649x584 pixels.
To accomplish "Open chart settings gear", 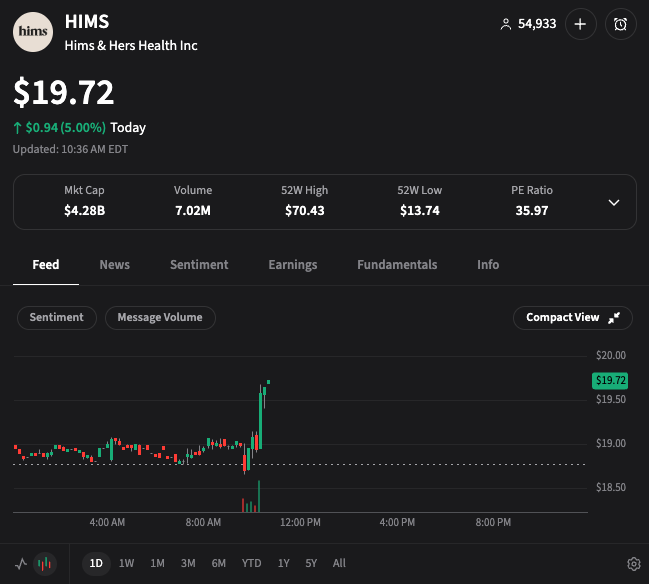I will coord(634,564).
